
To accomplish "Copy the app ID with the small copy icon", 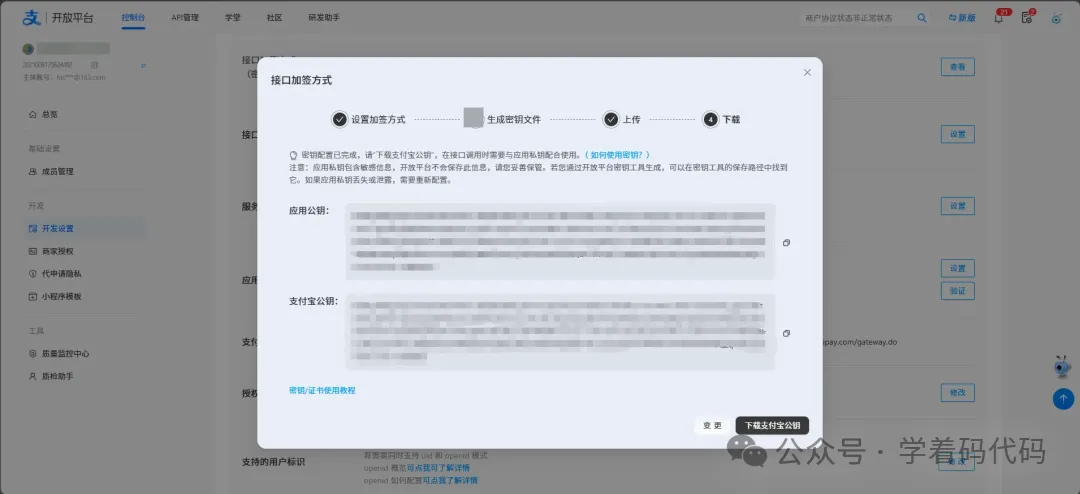I will click(94, 65).
